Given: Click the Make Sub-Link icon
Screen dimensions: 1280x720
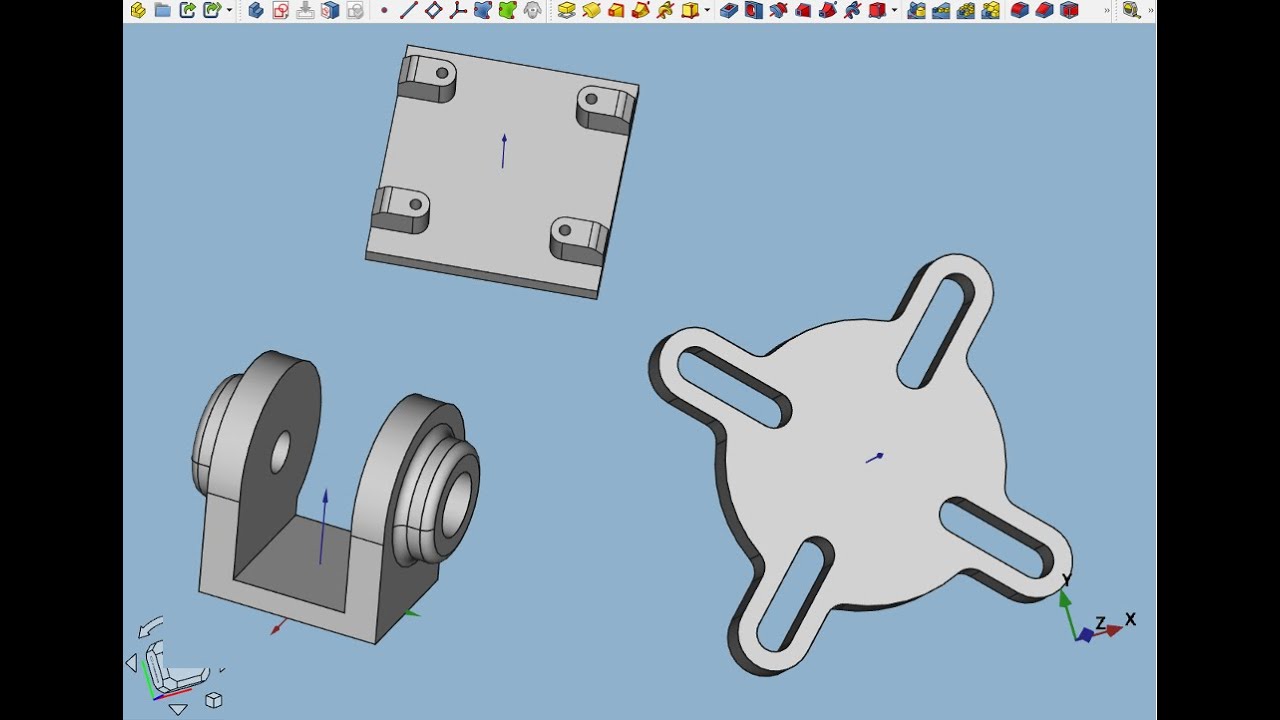Looking at the screenshot, I should (x=211, y=10).
